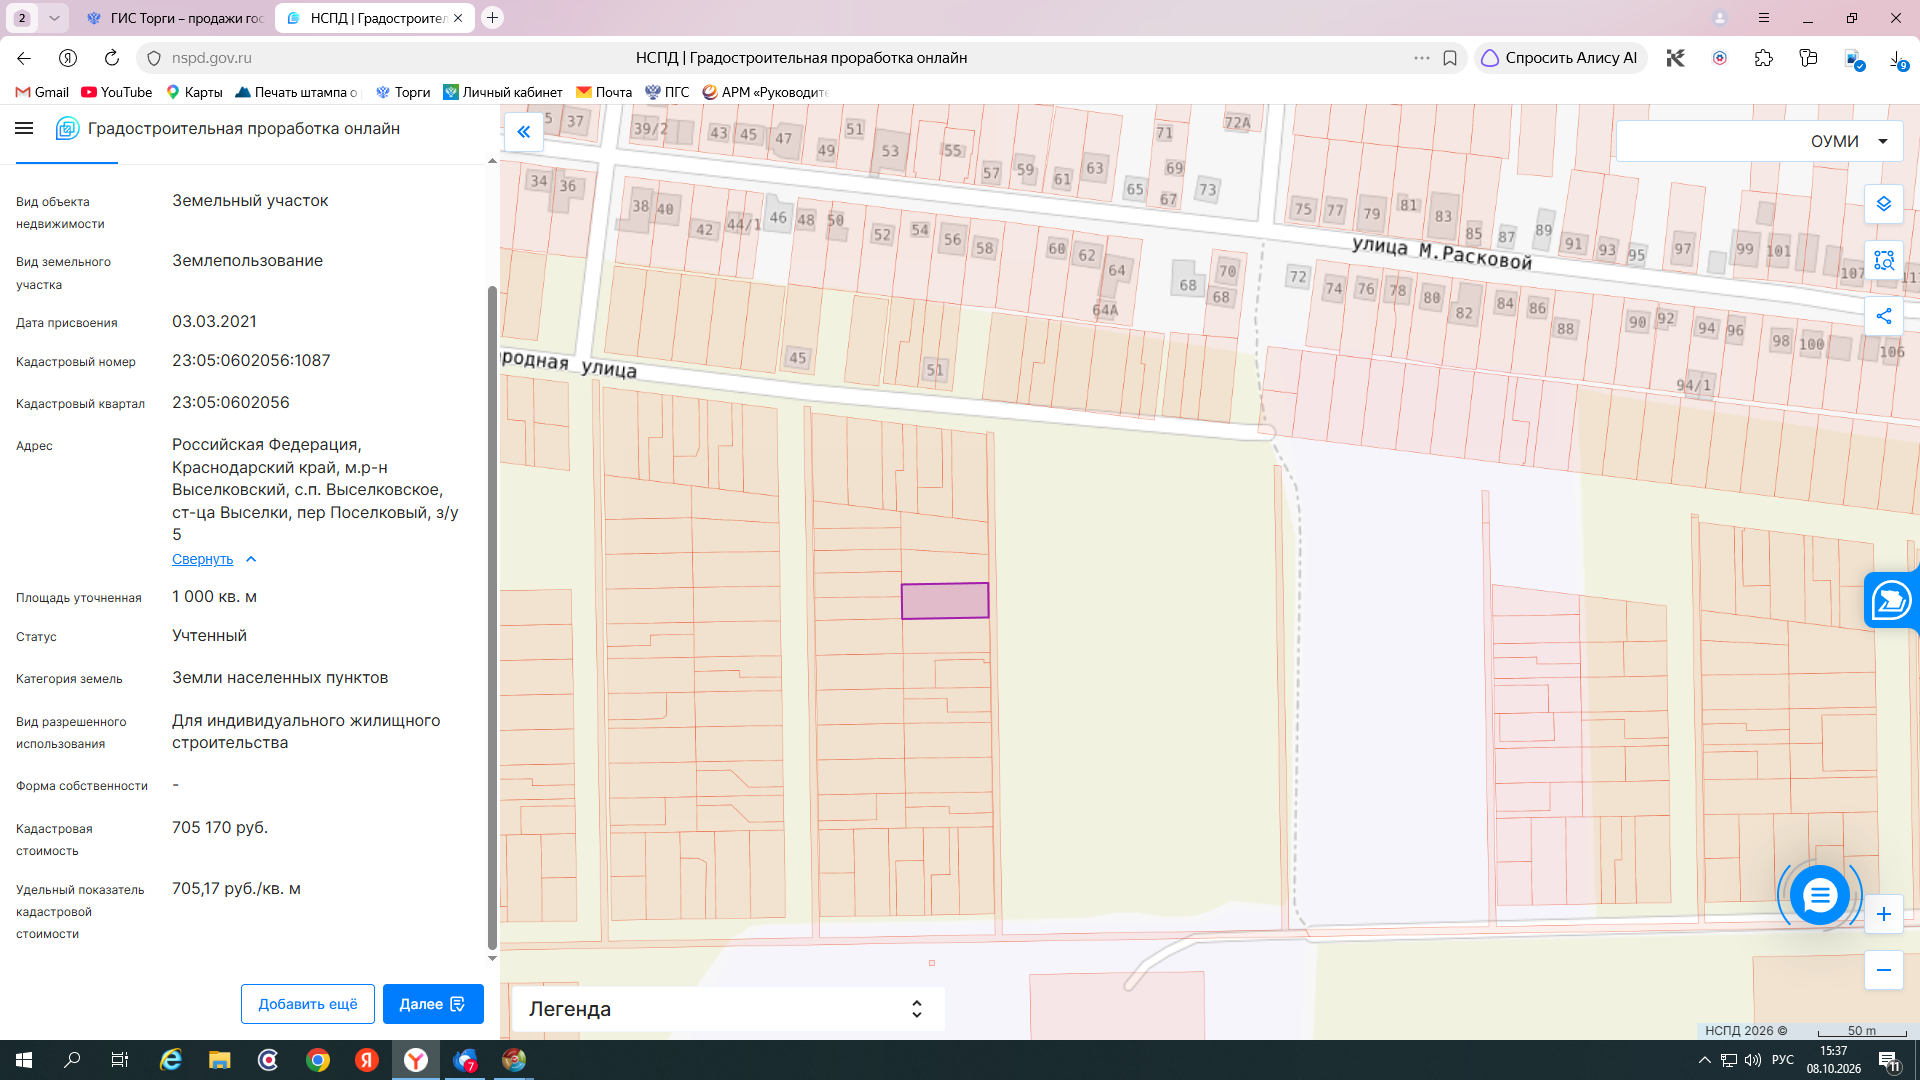
Task: Open the chat support bubble icon
Action: (x=1819, y=895)
